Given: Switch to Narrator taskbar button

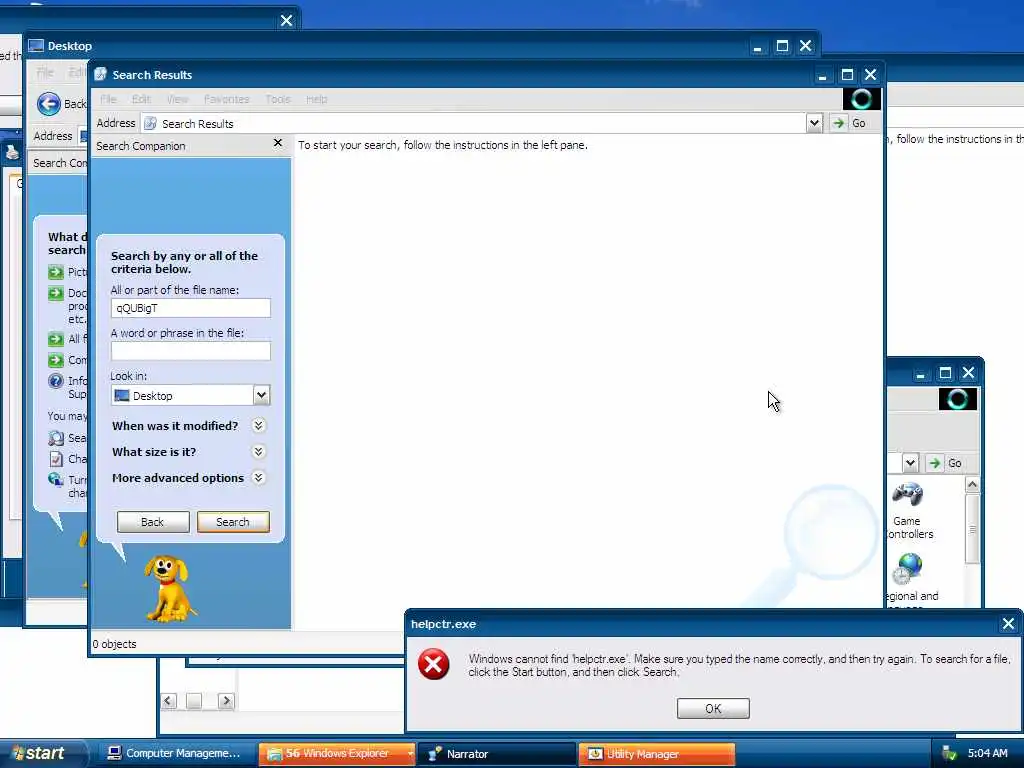Looking at the screenshot, I should [x=496, y=754].
